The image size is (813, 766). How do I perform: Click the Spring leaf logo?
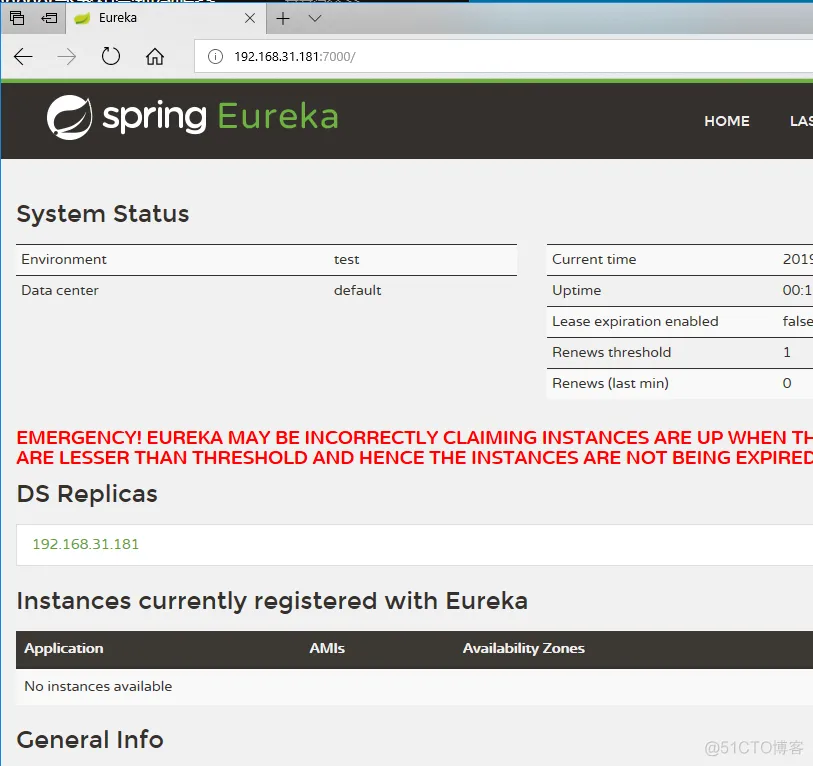click(x=69, y=117)
